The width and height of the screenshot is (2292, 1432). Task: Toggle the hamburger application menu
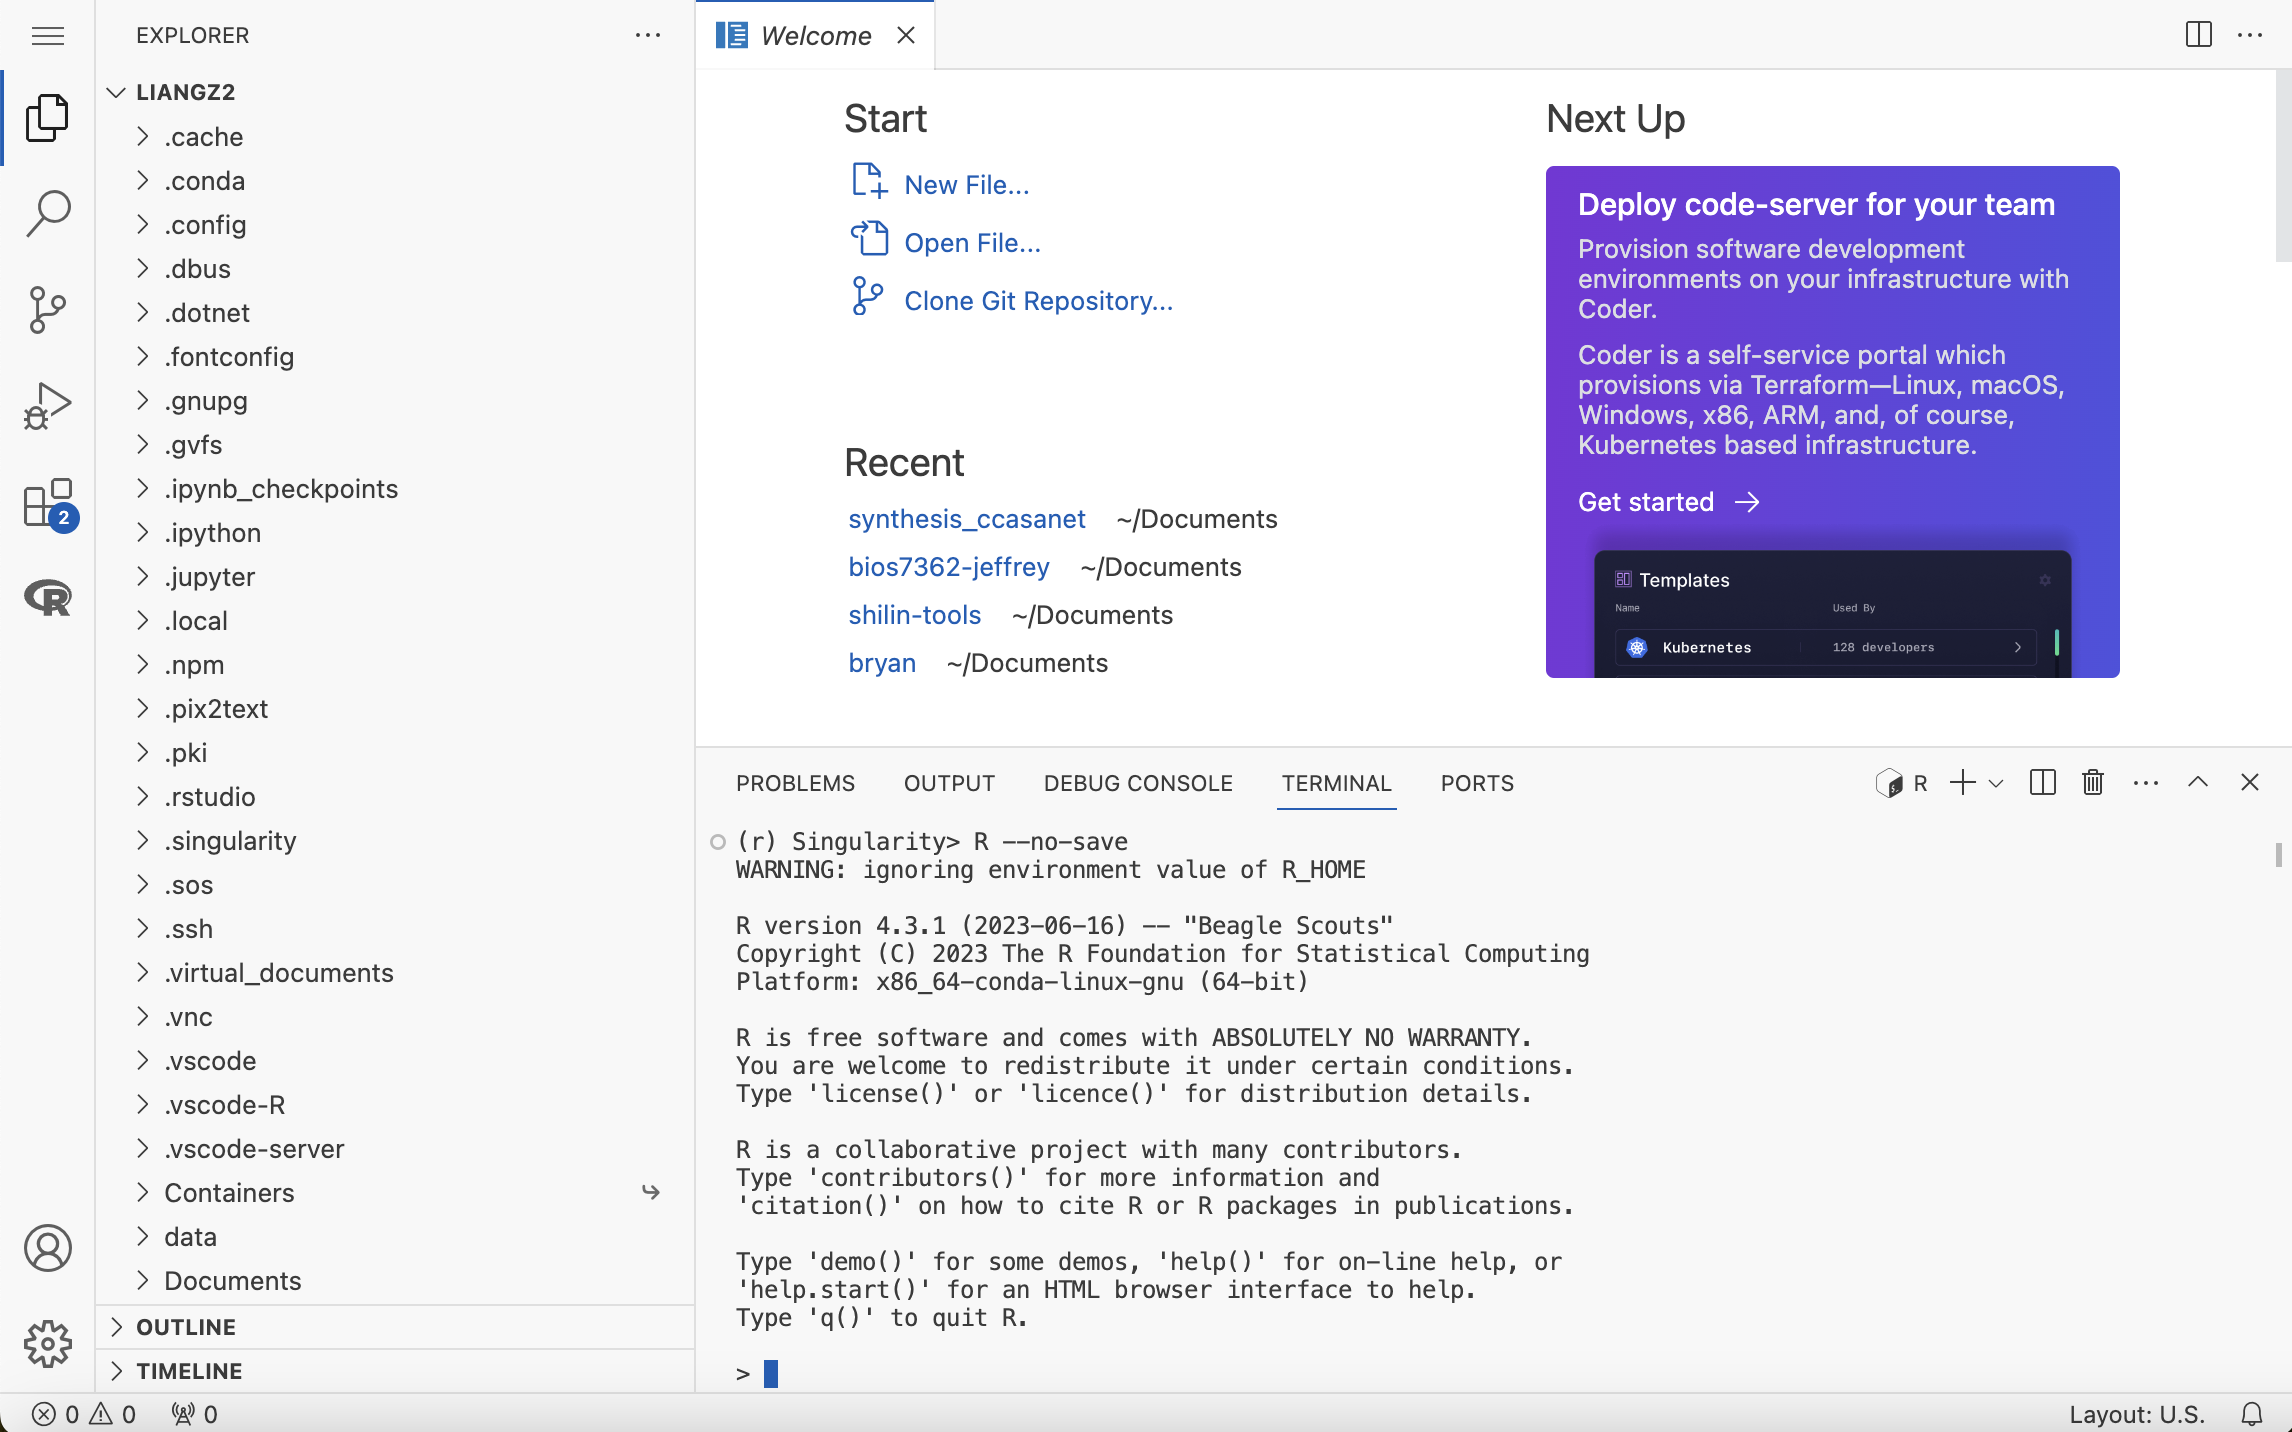click(x=47, y=36)
